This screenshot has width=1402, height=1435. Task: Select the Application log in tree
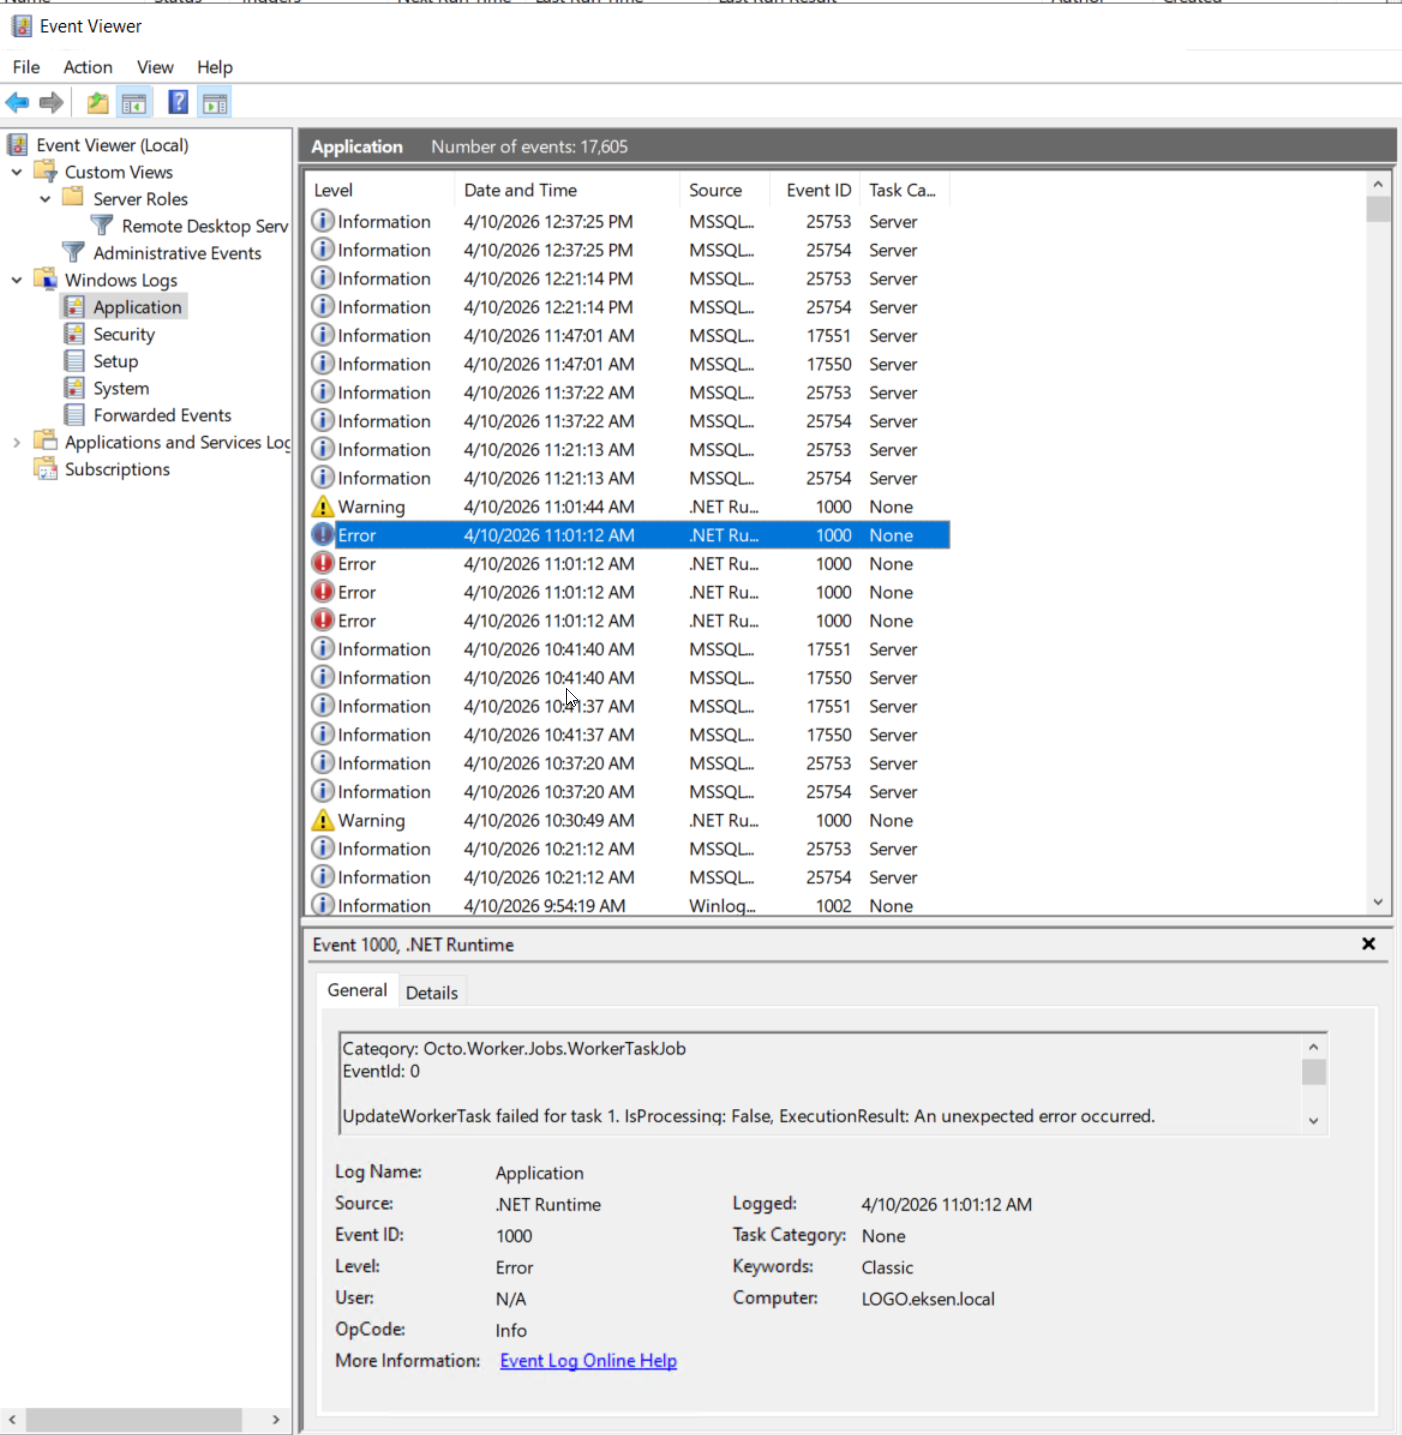point(137,307)
